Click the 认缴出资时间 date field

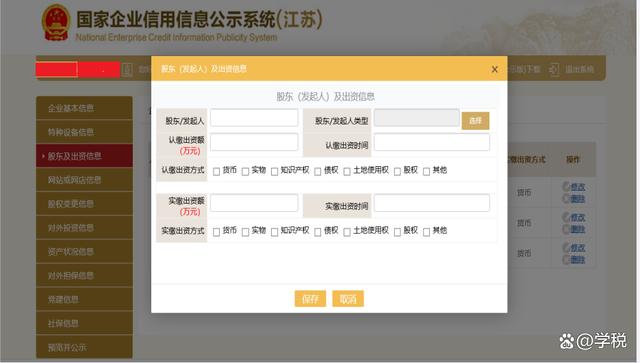coord(431,142)
